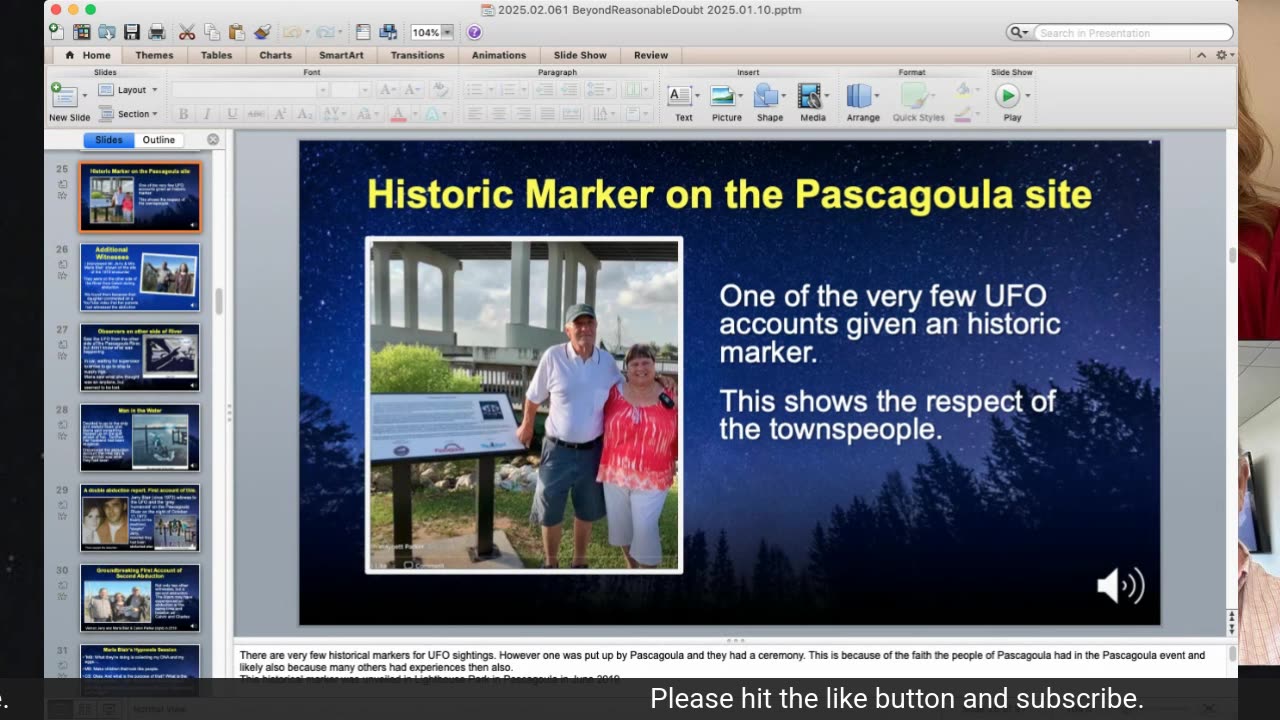Screen dimensions: 1280x720
Task: Switch sidebar to Outline view
Action: tap(158, 140)
